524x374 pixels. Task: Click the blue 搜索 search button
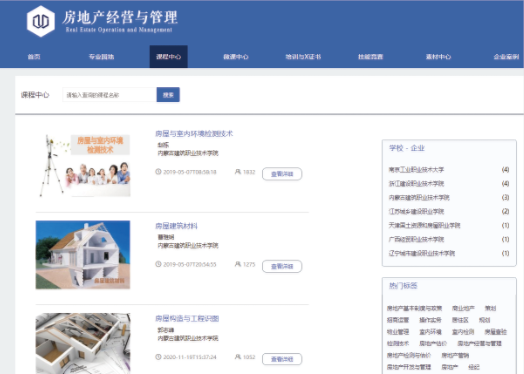click(168, 95)
